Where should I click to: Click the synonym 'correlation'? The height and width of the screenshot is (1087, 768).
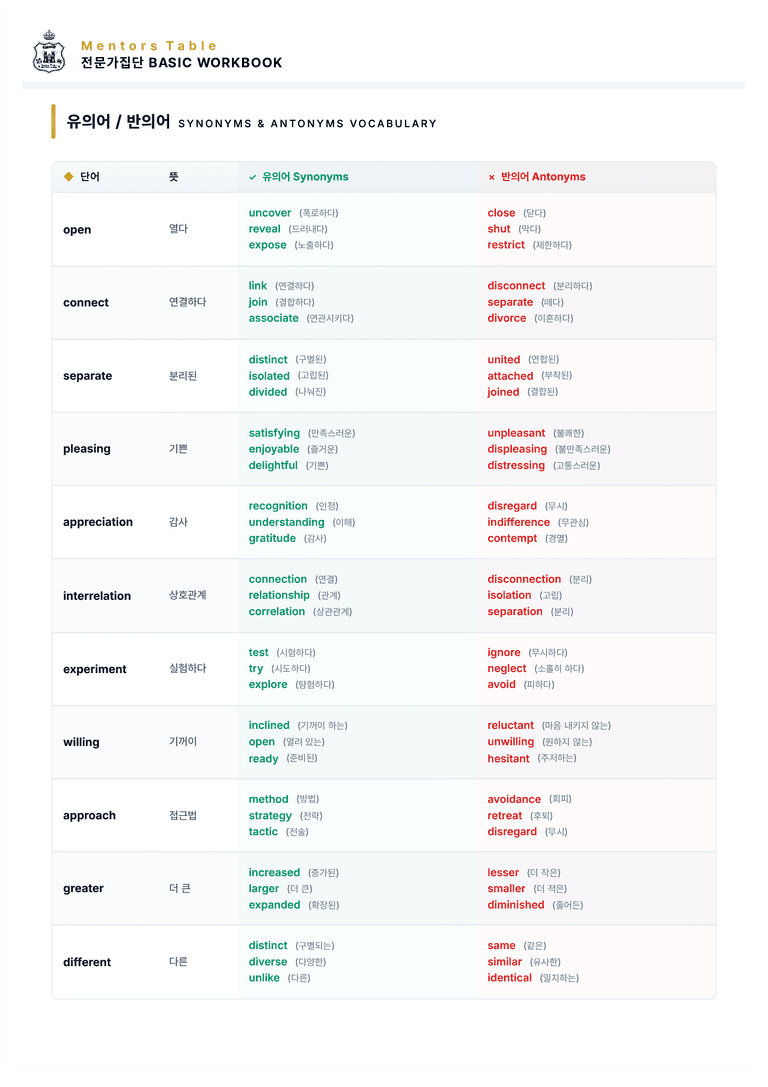[x=277, y=611]
